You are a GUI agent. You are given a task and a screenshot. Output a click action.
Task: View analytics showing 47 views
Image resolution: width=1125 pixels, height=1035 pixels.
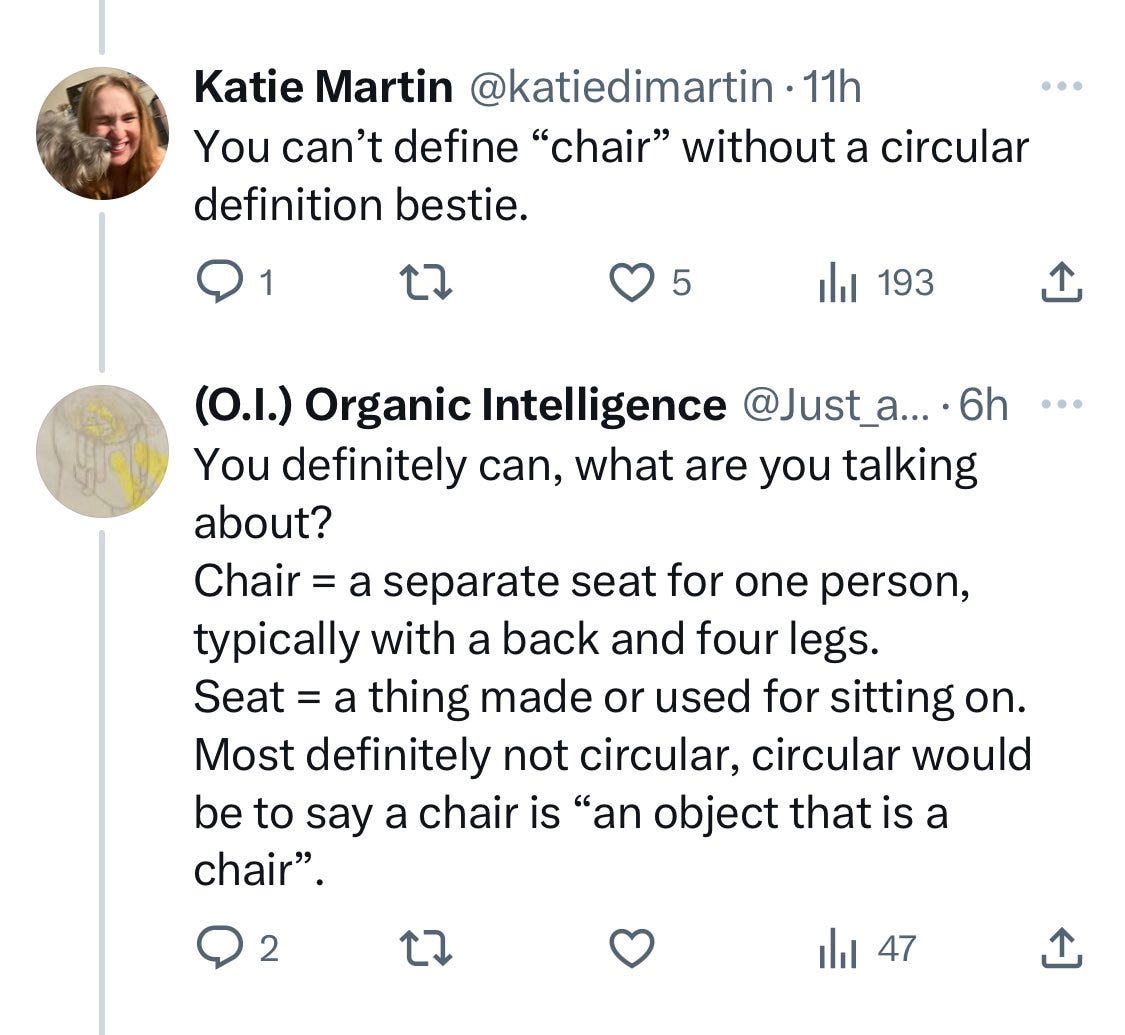(x=867, y=948)
